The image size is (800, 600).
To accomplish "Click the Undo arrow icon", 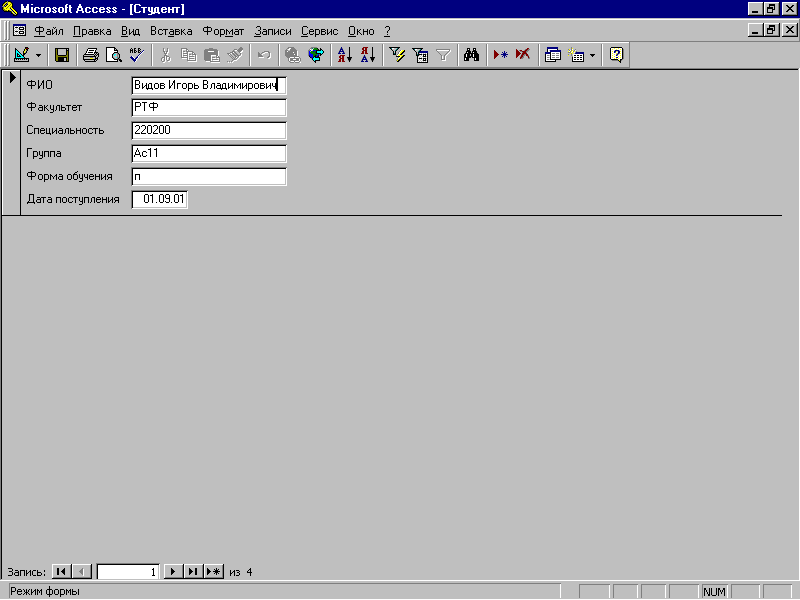I will coord(264,55).
